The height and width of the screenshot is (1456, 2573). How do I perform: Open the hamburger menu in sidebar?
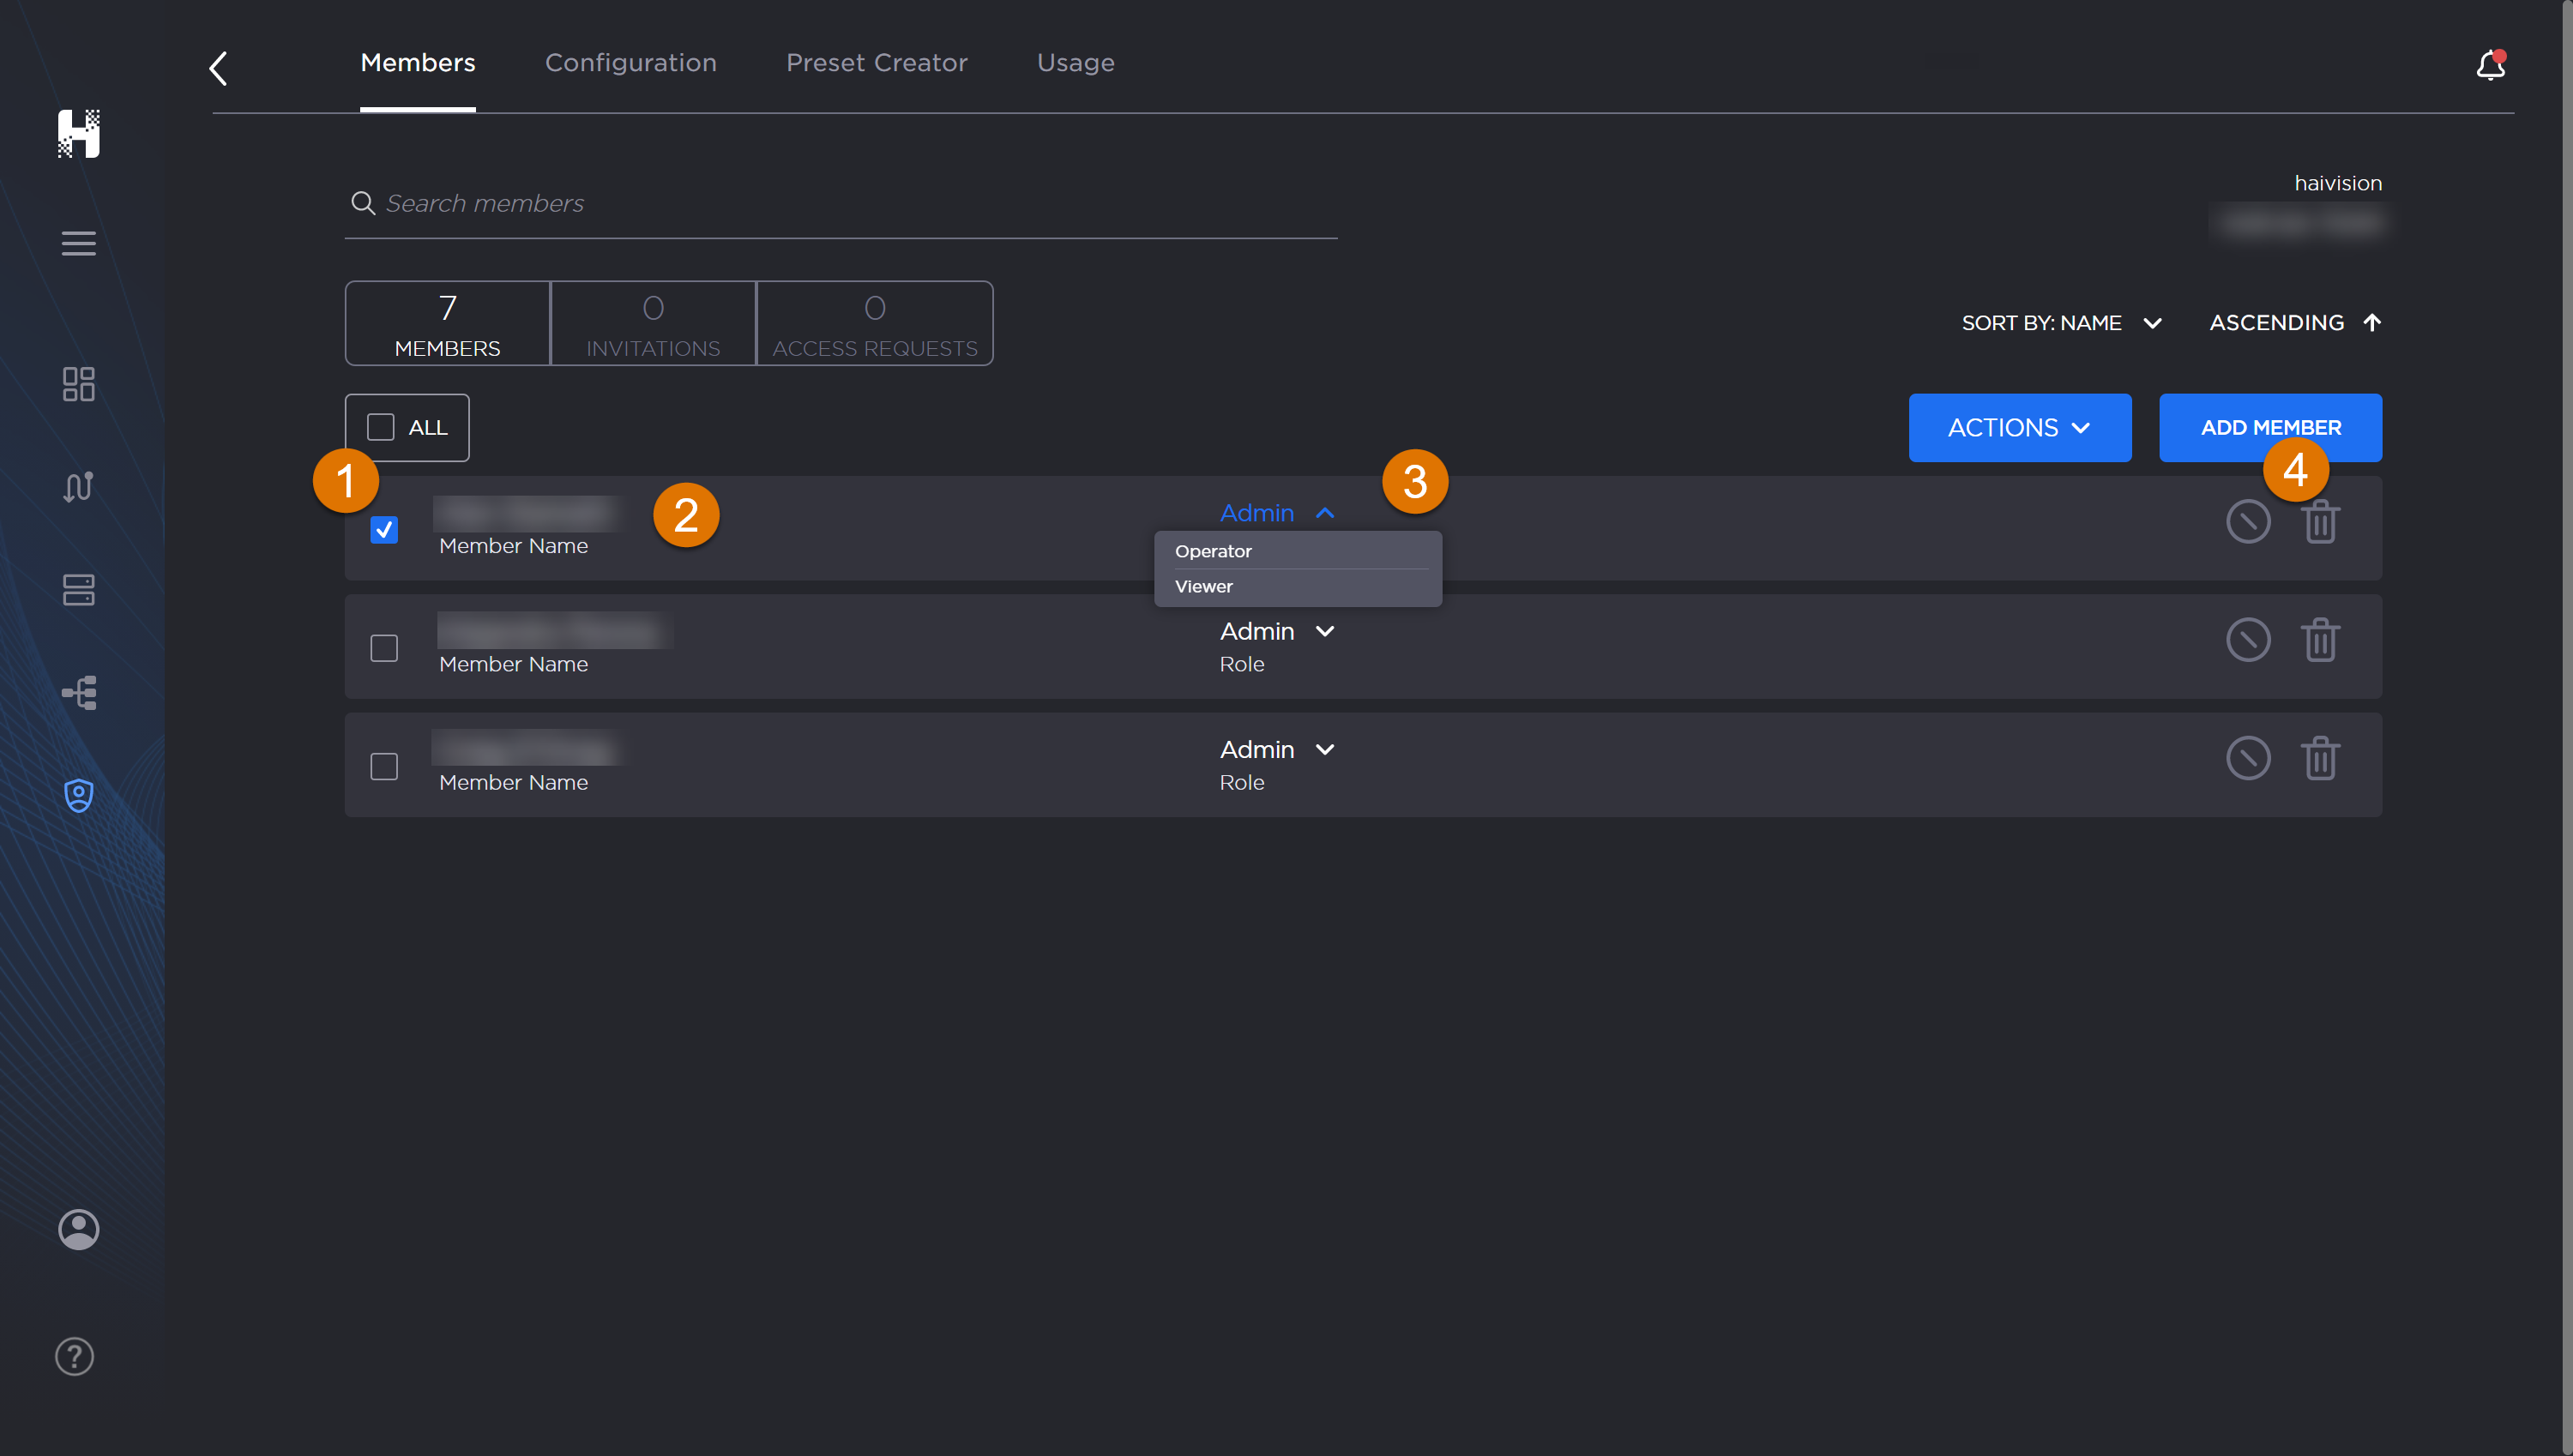tap(78, 243)
